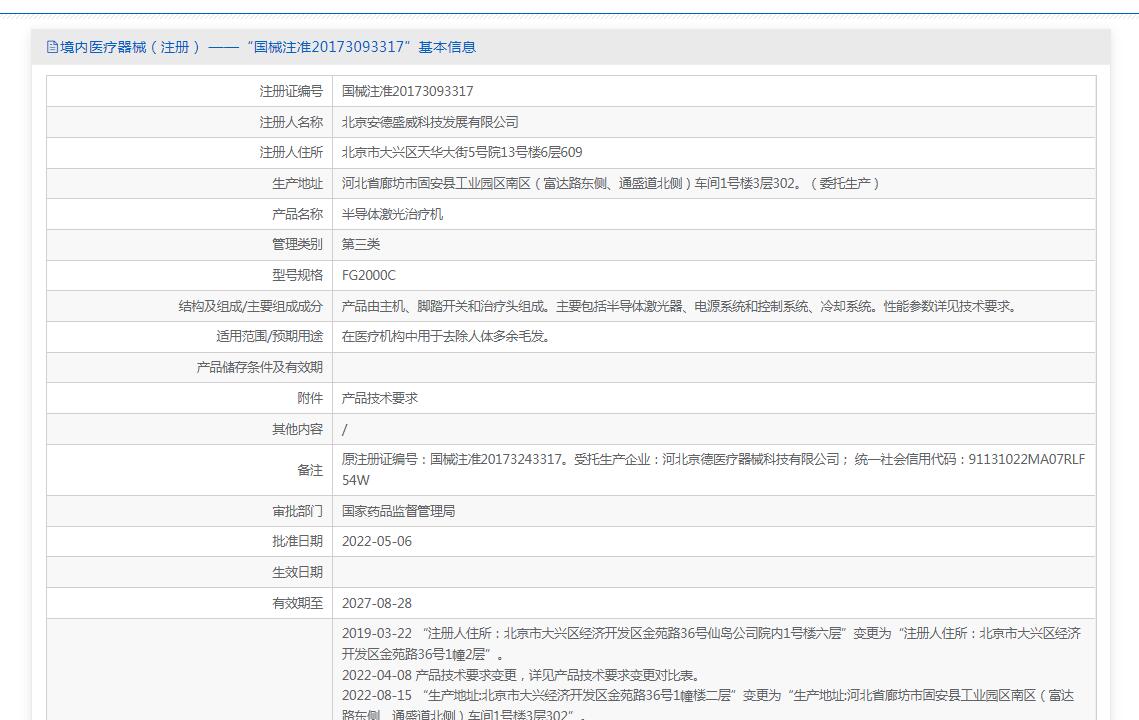Image resolution: width=1139 pixels, height=720 pixels.
Task: Click the 注册人名称 row label
Action: 291,122
